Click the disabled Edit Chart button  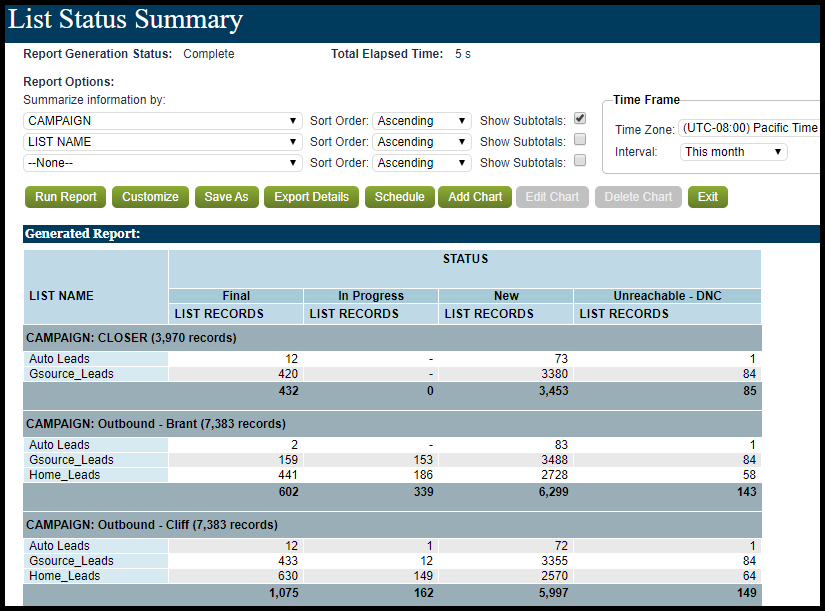[x=552, y=197]
